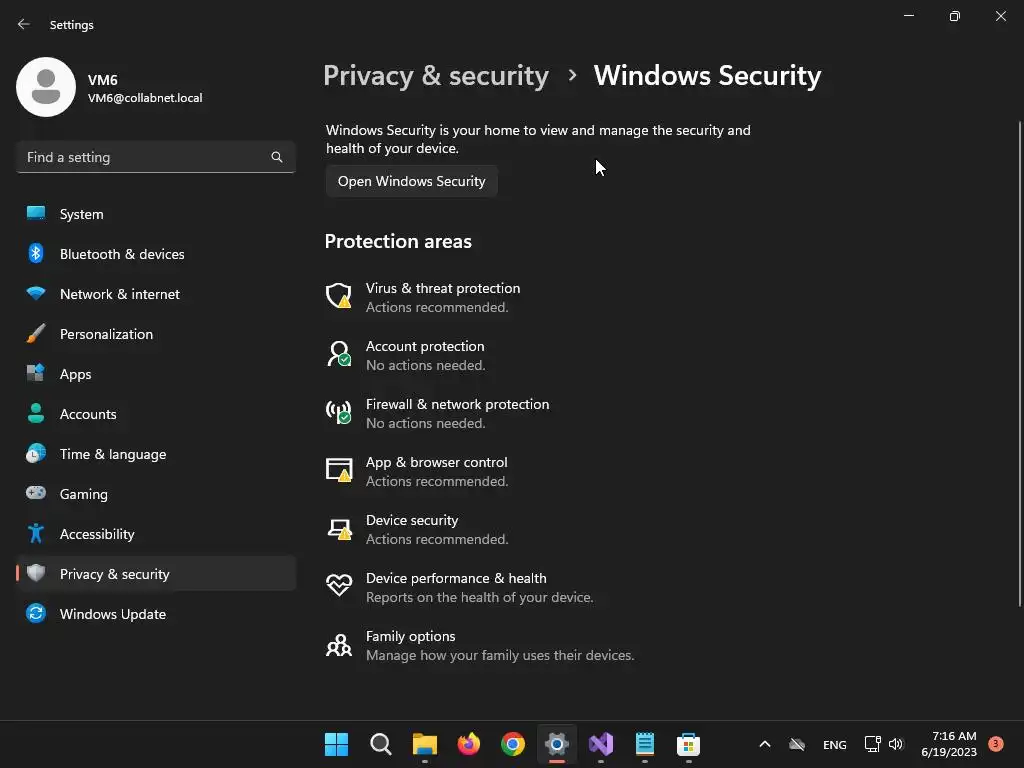Open Visual Studio from taskbar
Viewport: 1024px width, 768px height.
[x=601, y=744]
